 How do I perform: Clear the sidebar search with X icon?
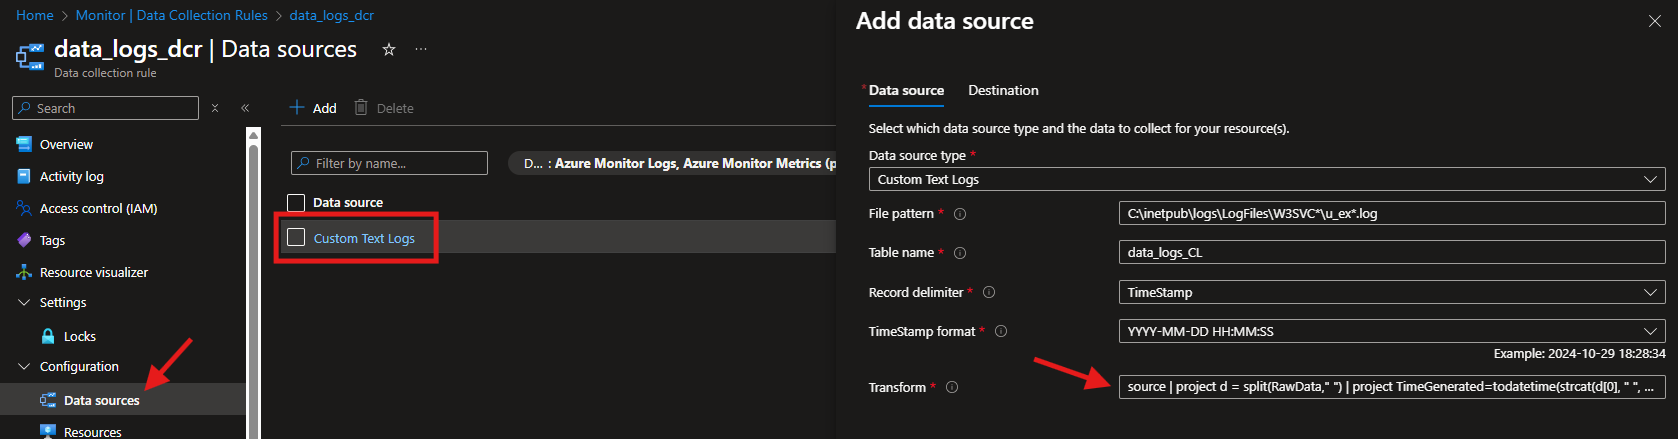coord(215,108)
